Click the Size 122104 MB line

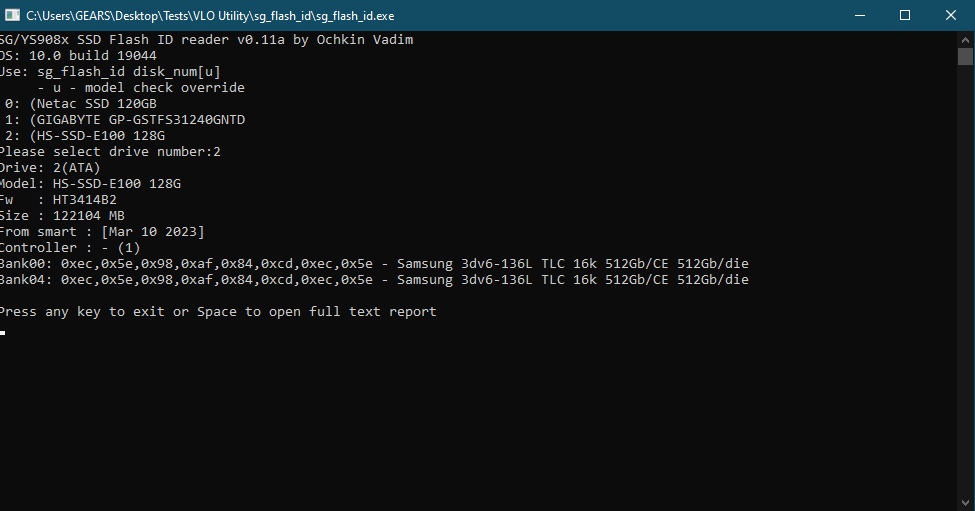point(62,216)
